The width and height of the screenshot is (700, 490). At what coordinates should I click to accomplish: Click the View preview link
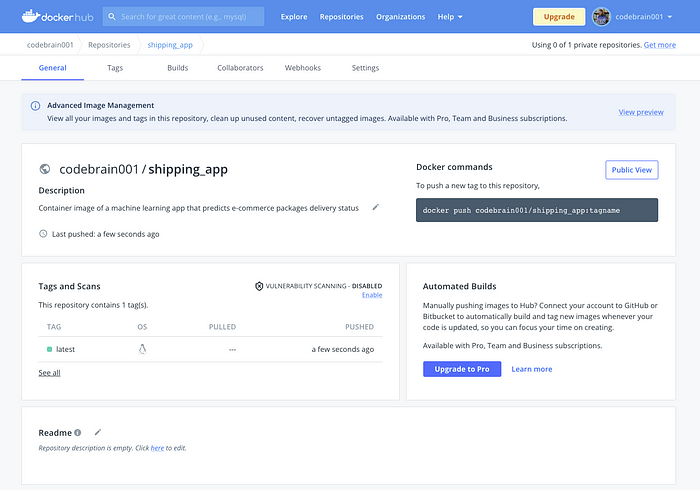tap(641, 112)
